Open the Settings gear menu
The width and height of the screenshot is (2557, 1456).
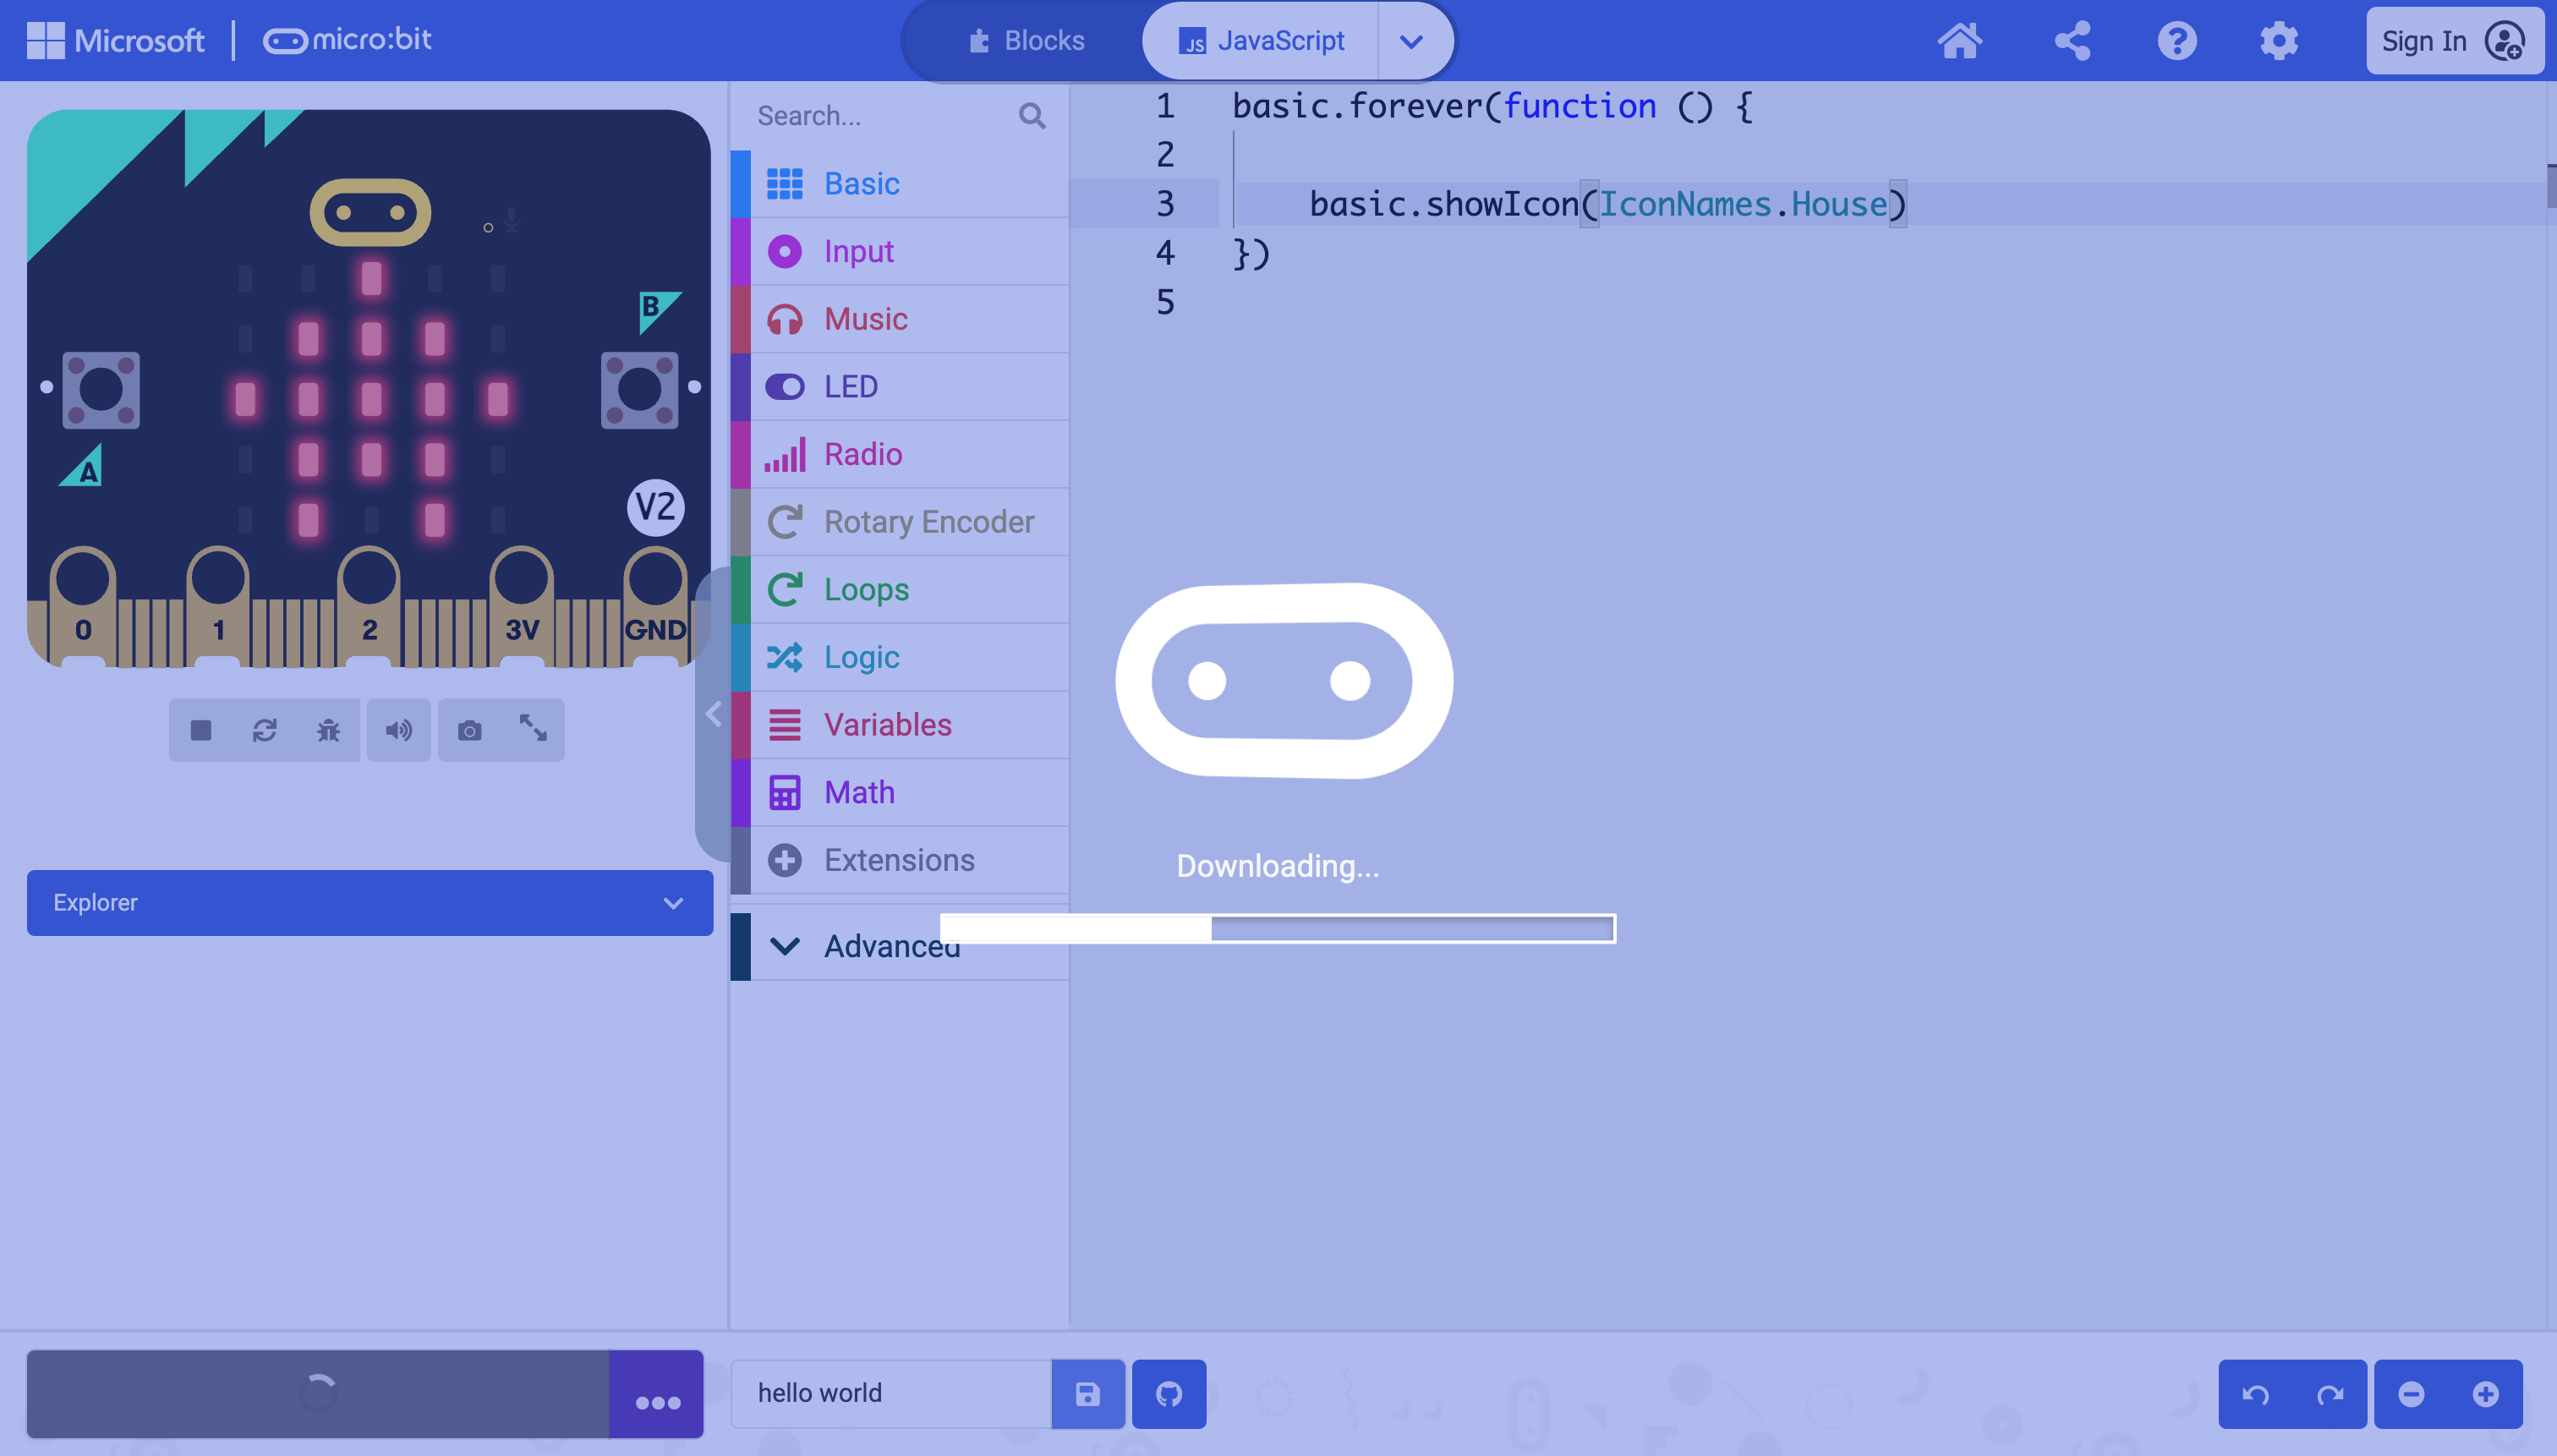click(2278, 41)
